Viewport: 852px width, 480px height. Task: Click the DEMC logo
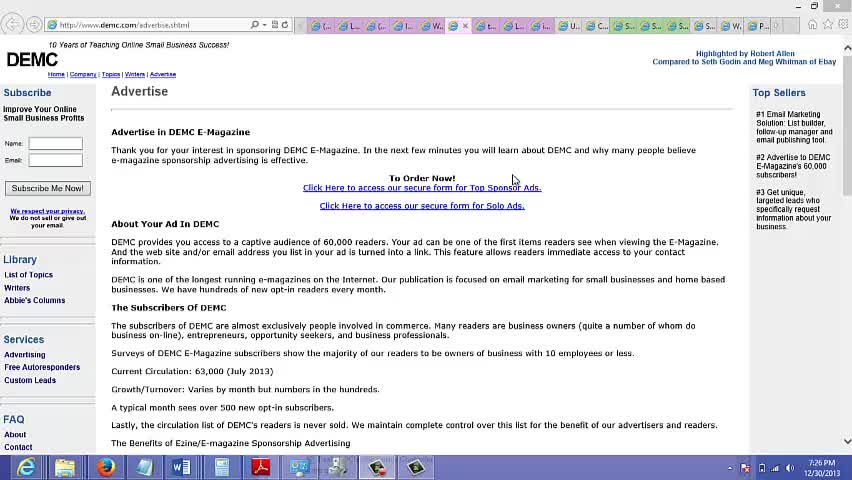pos(32,59)
